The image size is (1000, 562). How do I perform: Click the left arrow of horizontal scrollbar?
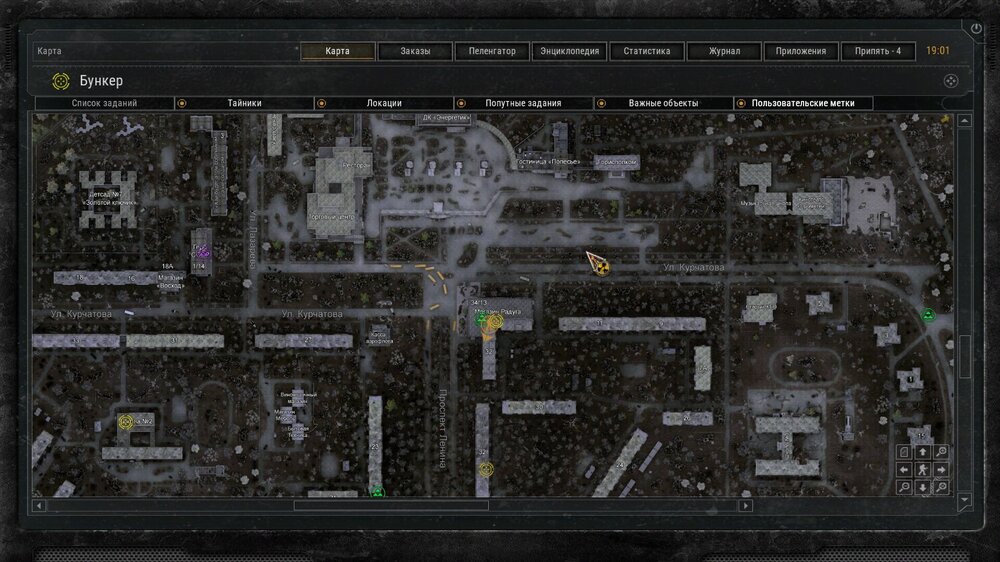click(39, 506)
